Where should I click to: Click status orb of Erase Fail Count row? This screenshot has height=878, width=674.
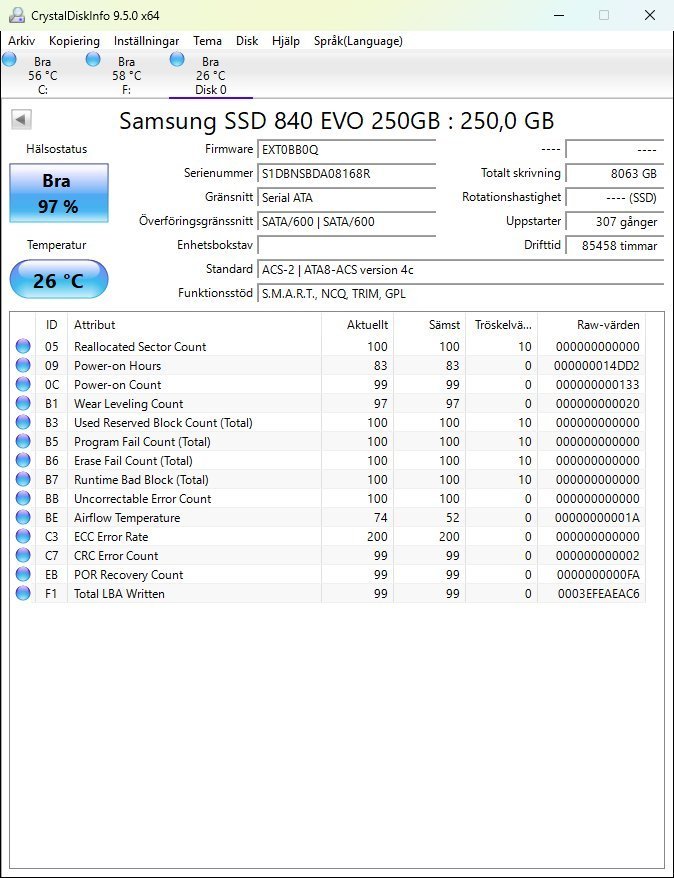pos(23,461)
